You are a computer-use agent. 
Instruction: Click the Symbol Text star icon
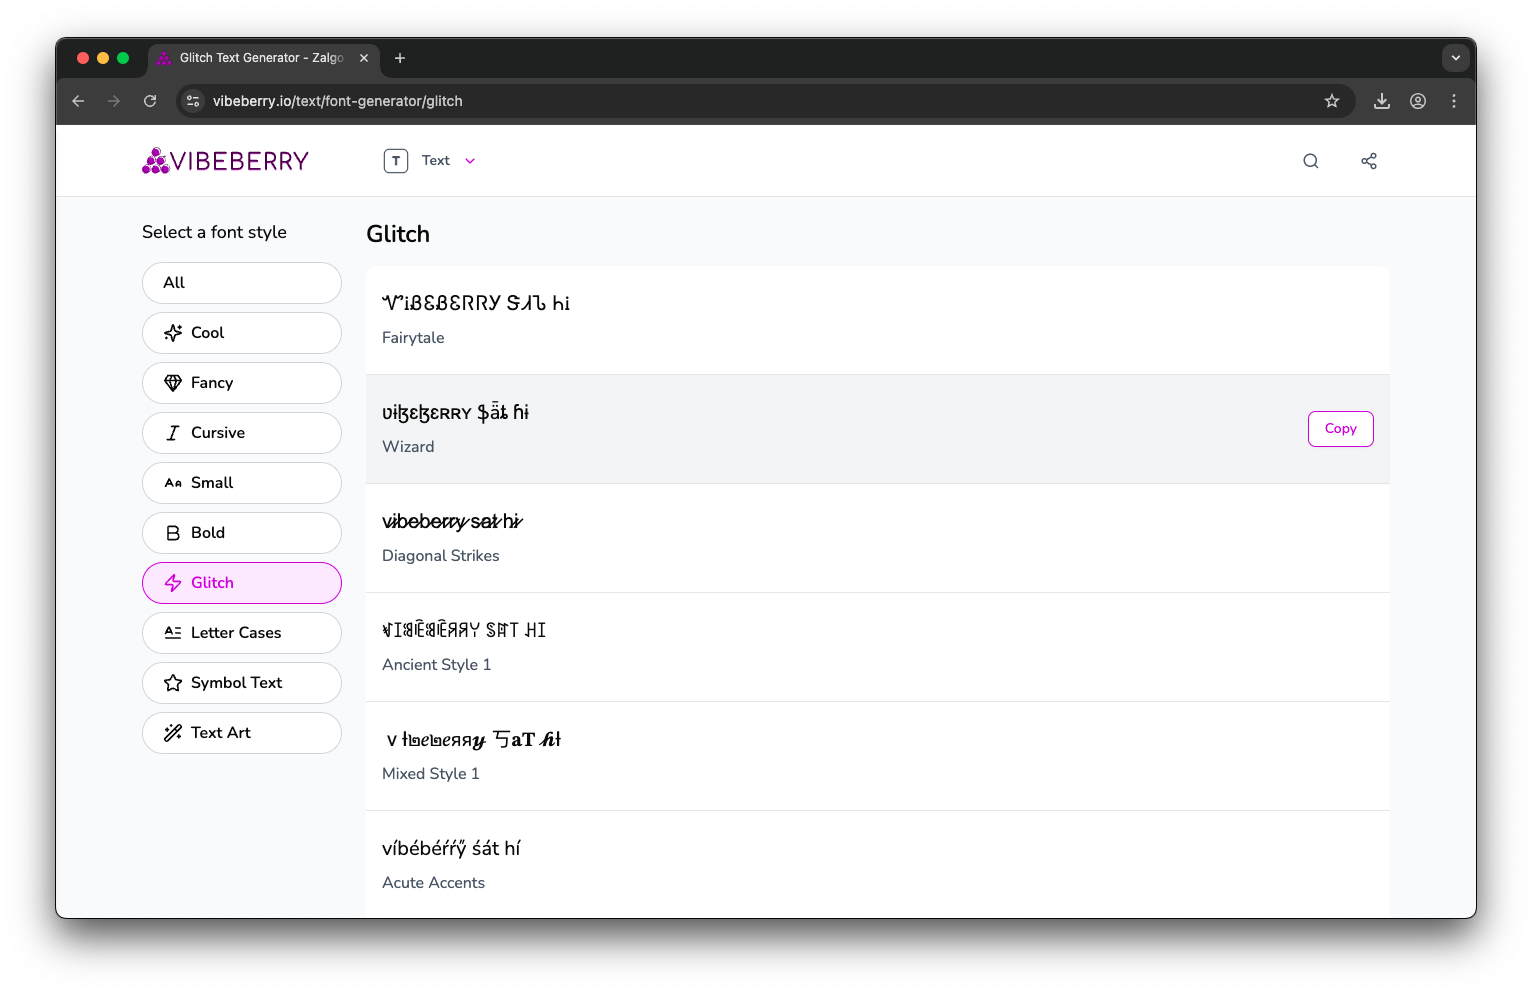tap(171, 682)
